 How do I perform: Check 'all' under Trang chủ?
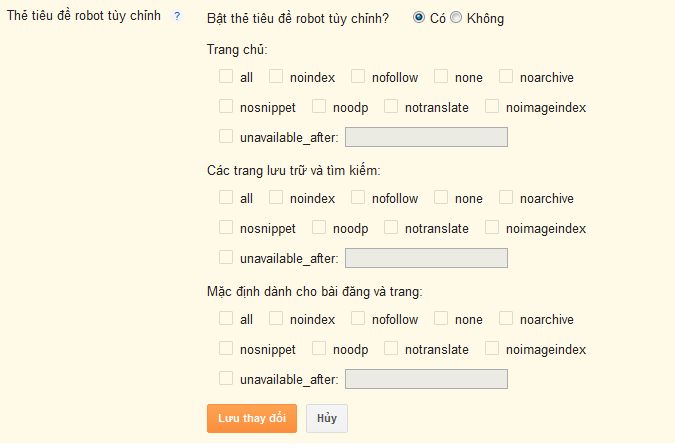pyautogui.click(x=226, y=76)
